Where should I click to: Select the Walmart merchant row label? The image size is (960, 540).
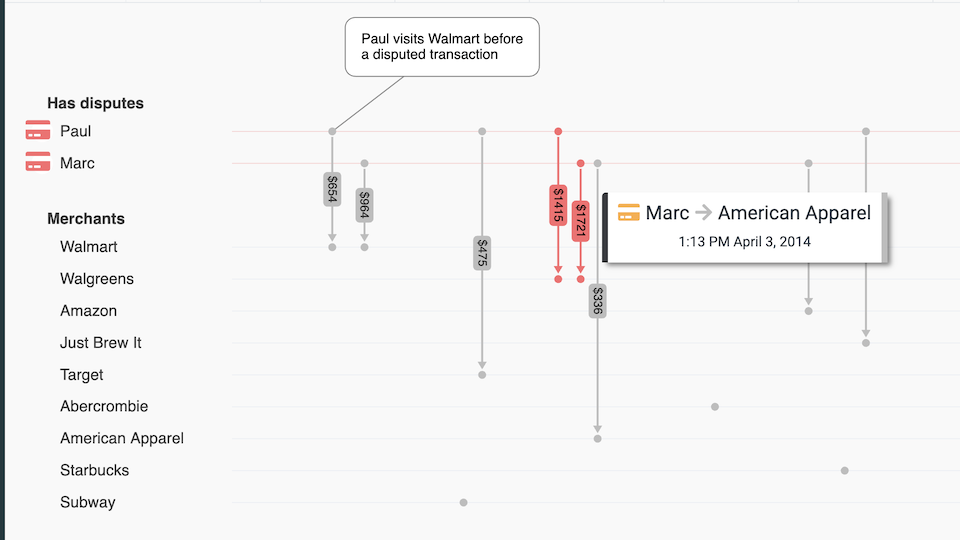pyautogui.click(x=89, y=247)
